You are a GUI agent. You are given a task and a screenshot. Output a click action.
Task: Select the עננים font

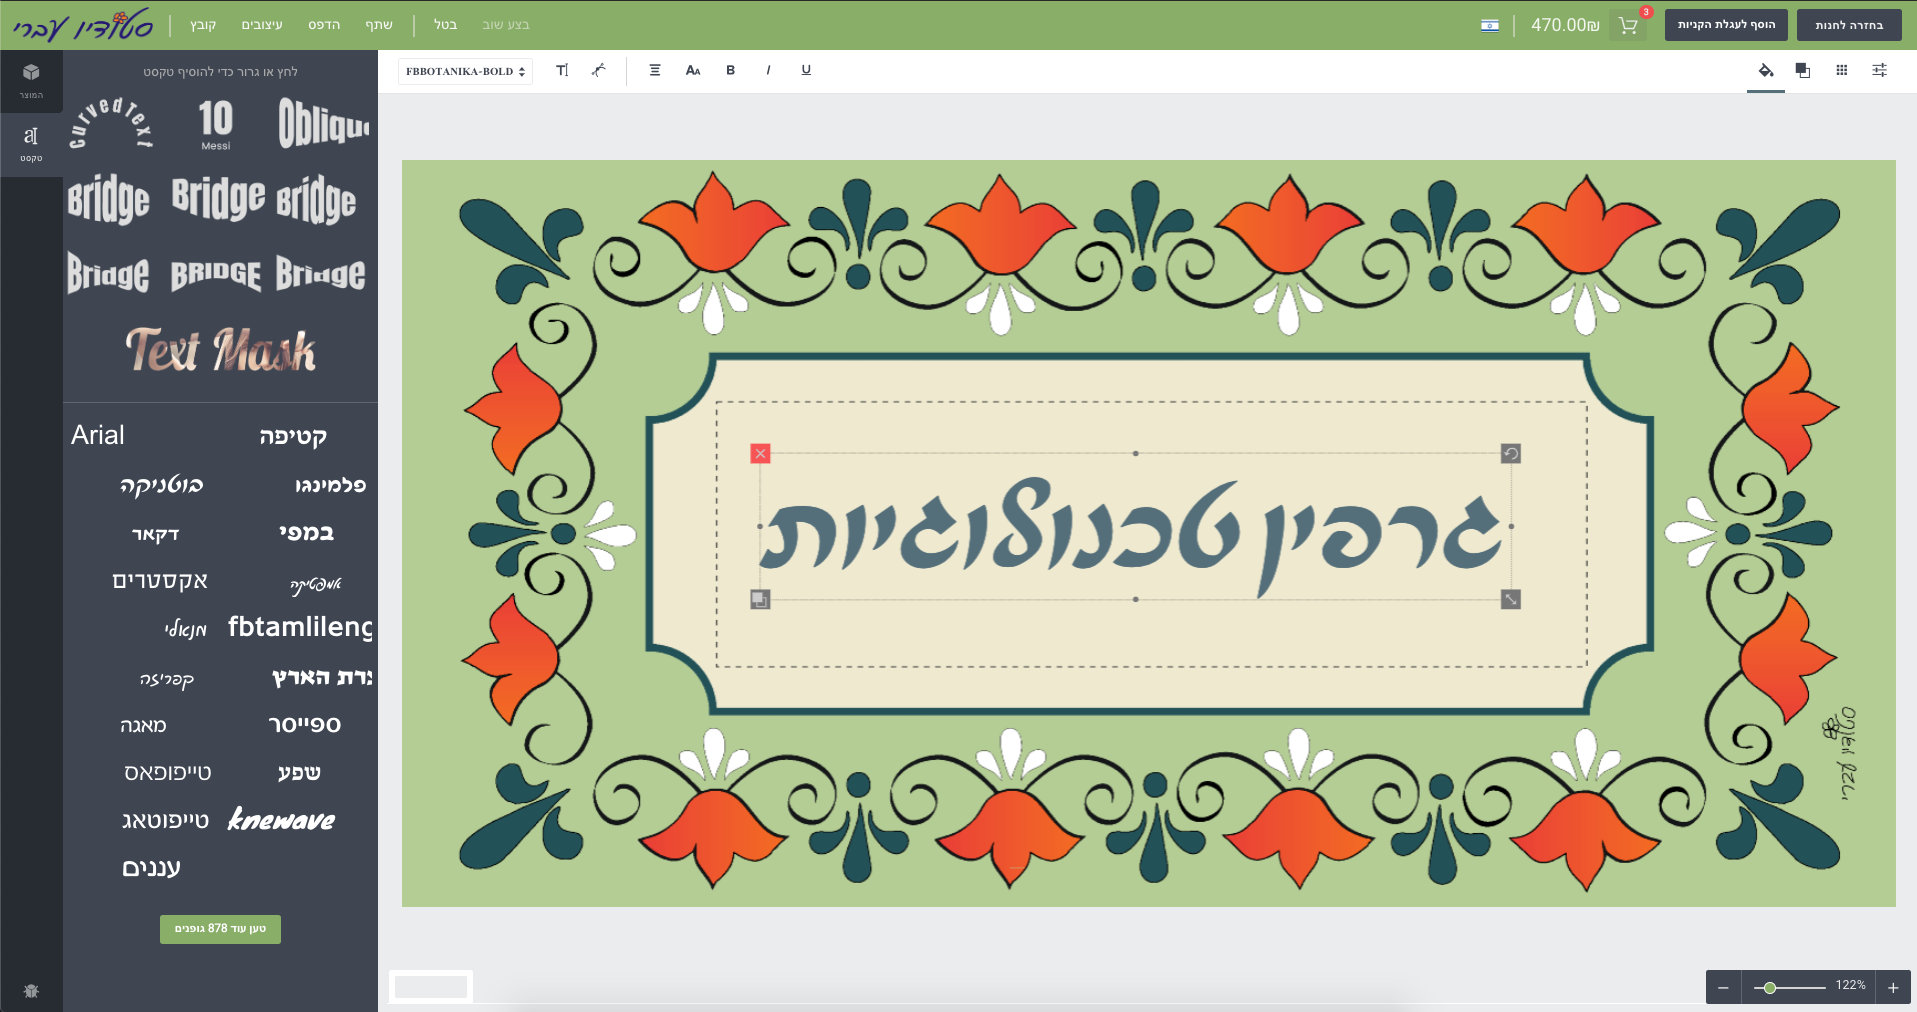151,868
